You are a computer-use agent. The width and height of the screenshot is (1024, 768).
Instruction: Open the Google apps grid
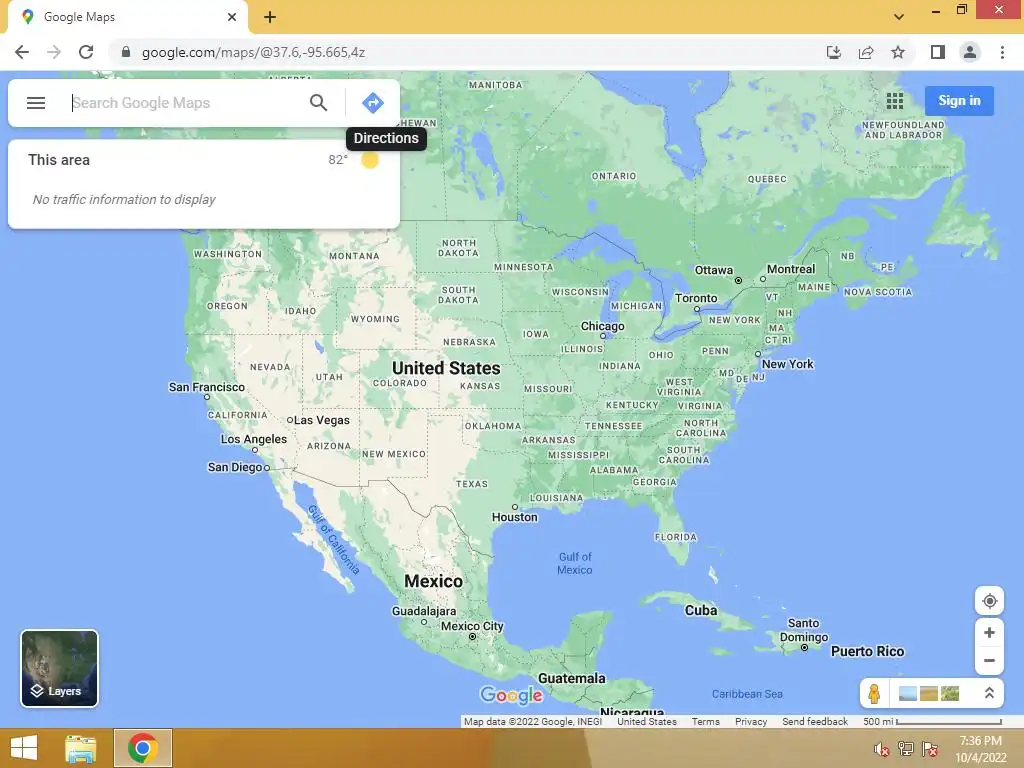[895, 101]
